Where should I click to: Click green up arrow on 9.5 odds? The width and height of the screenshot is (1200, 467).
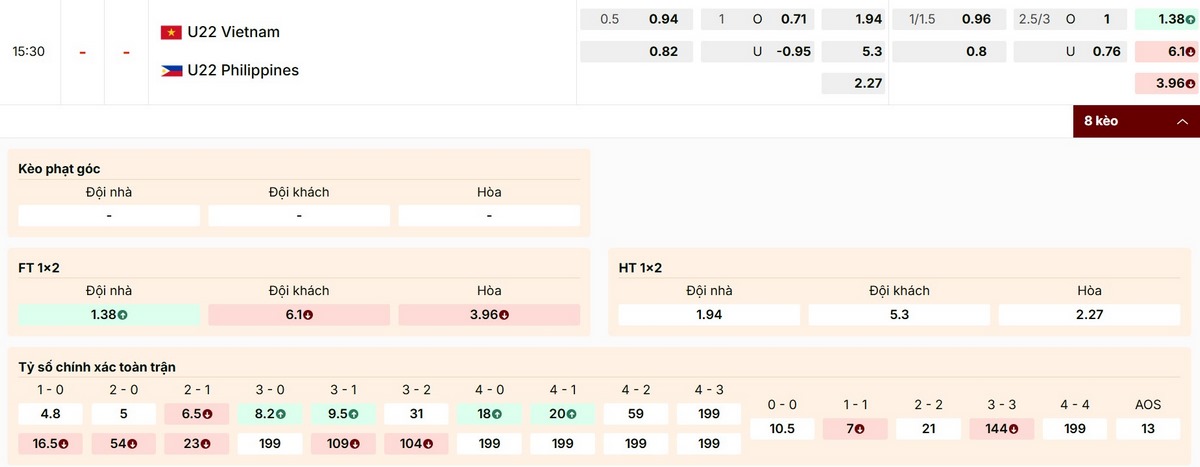353,414
